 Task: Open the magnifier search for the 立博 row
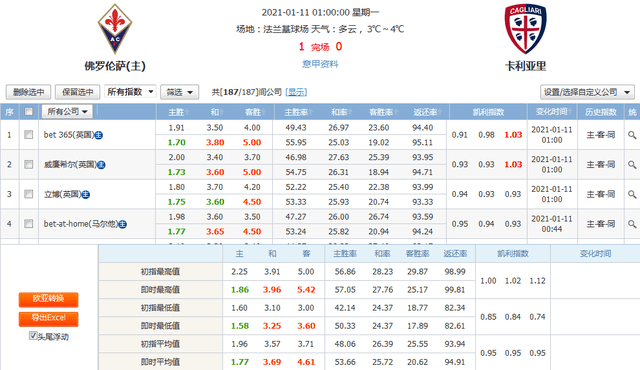pos(632,195)
